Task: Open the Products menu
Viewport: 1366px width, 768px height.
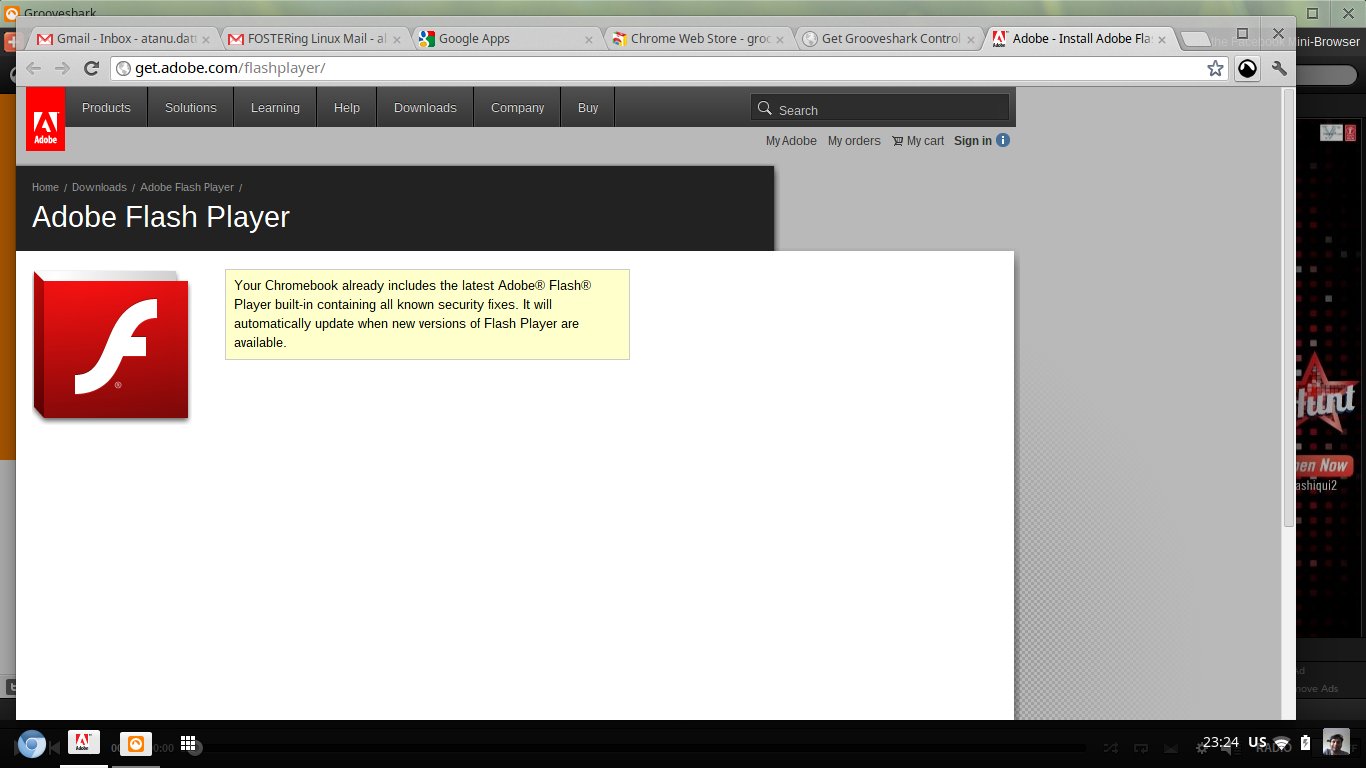Action: (x=106, y=107)
